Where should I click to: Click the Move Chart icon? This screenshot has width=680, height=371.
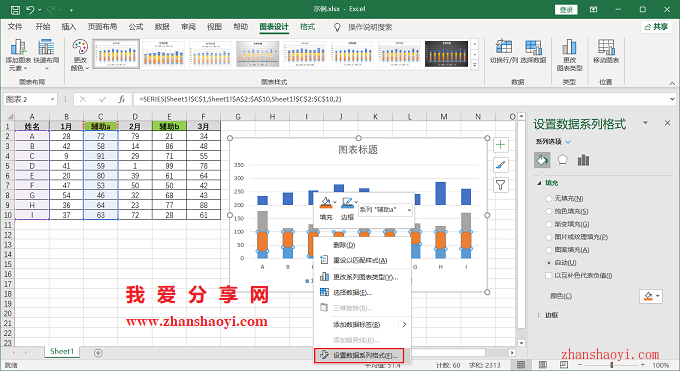click(x=606, y=47)
